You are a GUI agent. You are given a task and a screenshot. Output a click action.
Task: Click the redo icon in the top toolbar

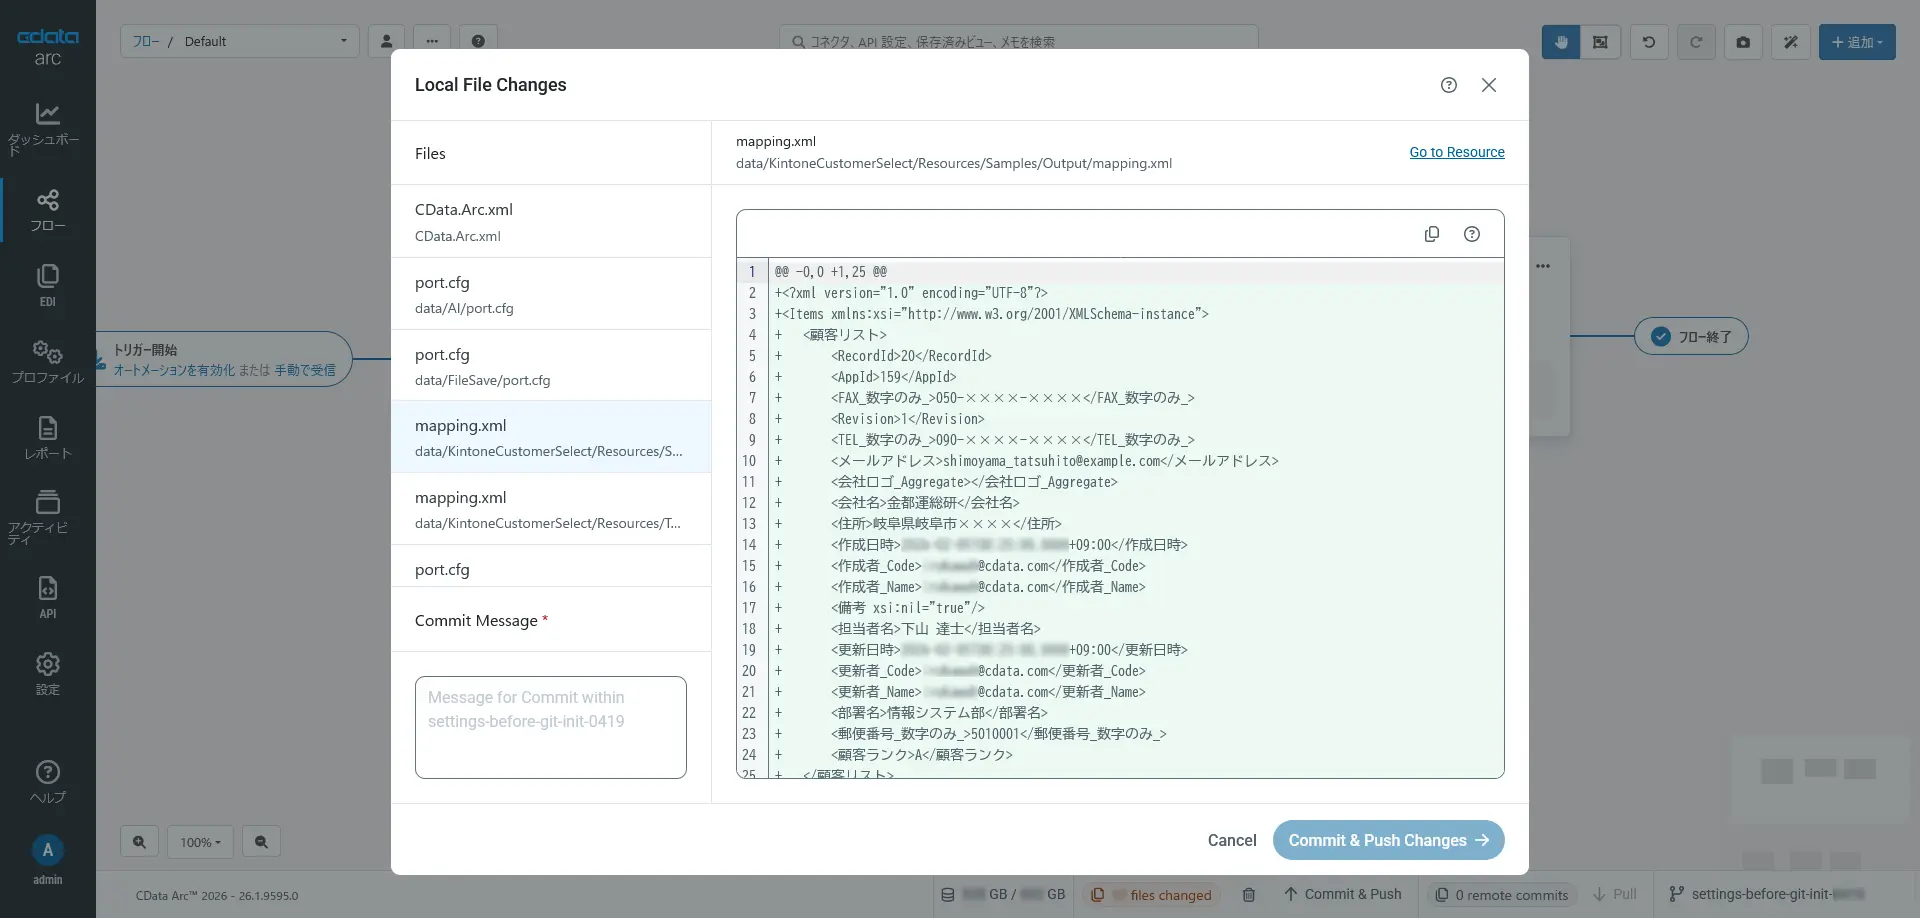(1696, 42)
